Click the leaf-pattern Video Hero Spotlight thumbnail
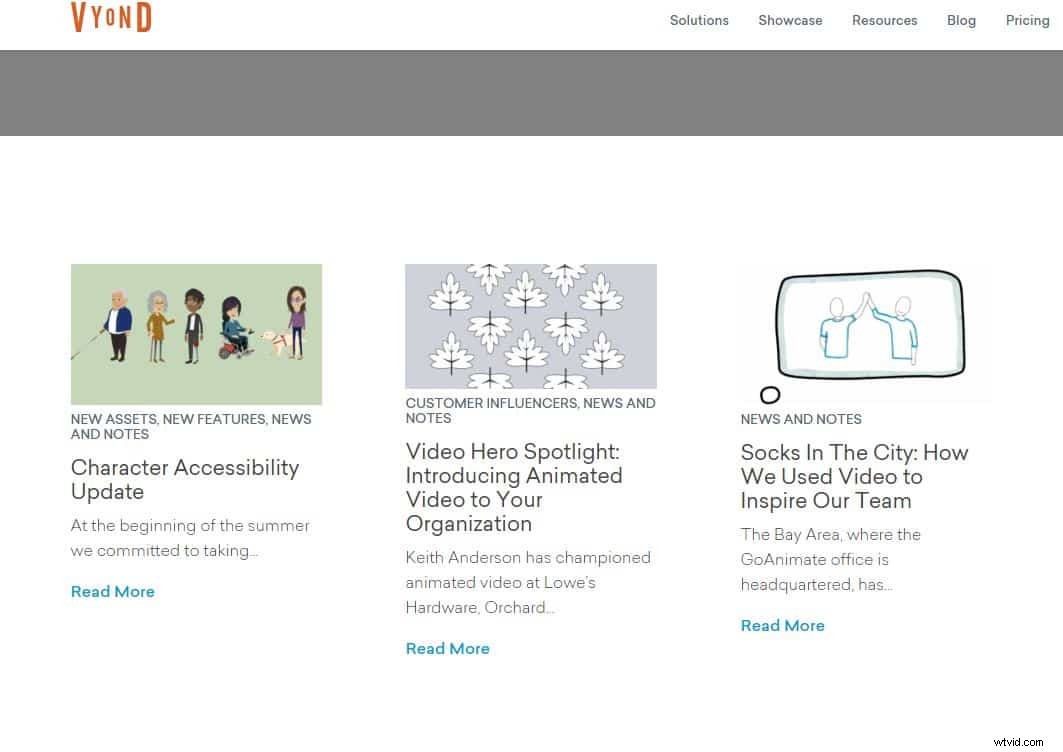Screen dimensions: 1063x752 click(x=530, y=325)
